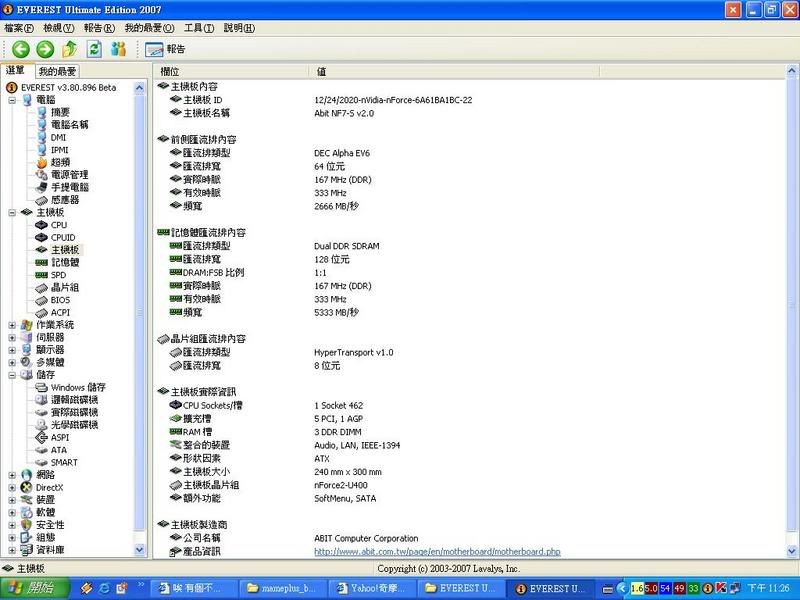Viewport: 800px width, 600px height.
Task: Click the 開始 Start button
Action: pyautogui.click(x=34, y=588)
